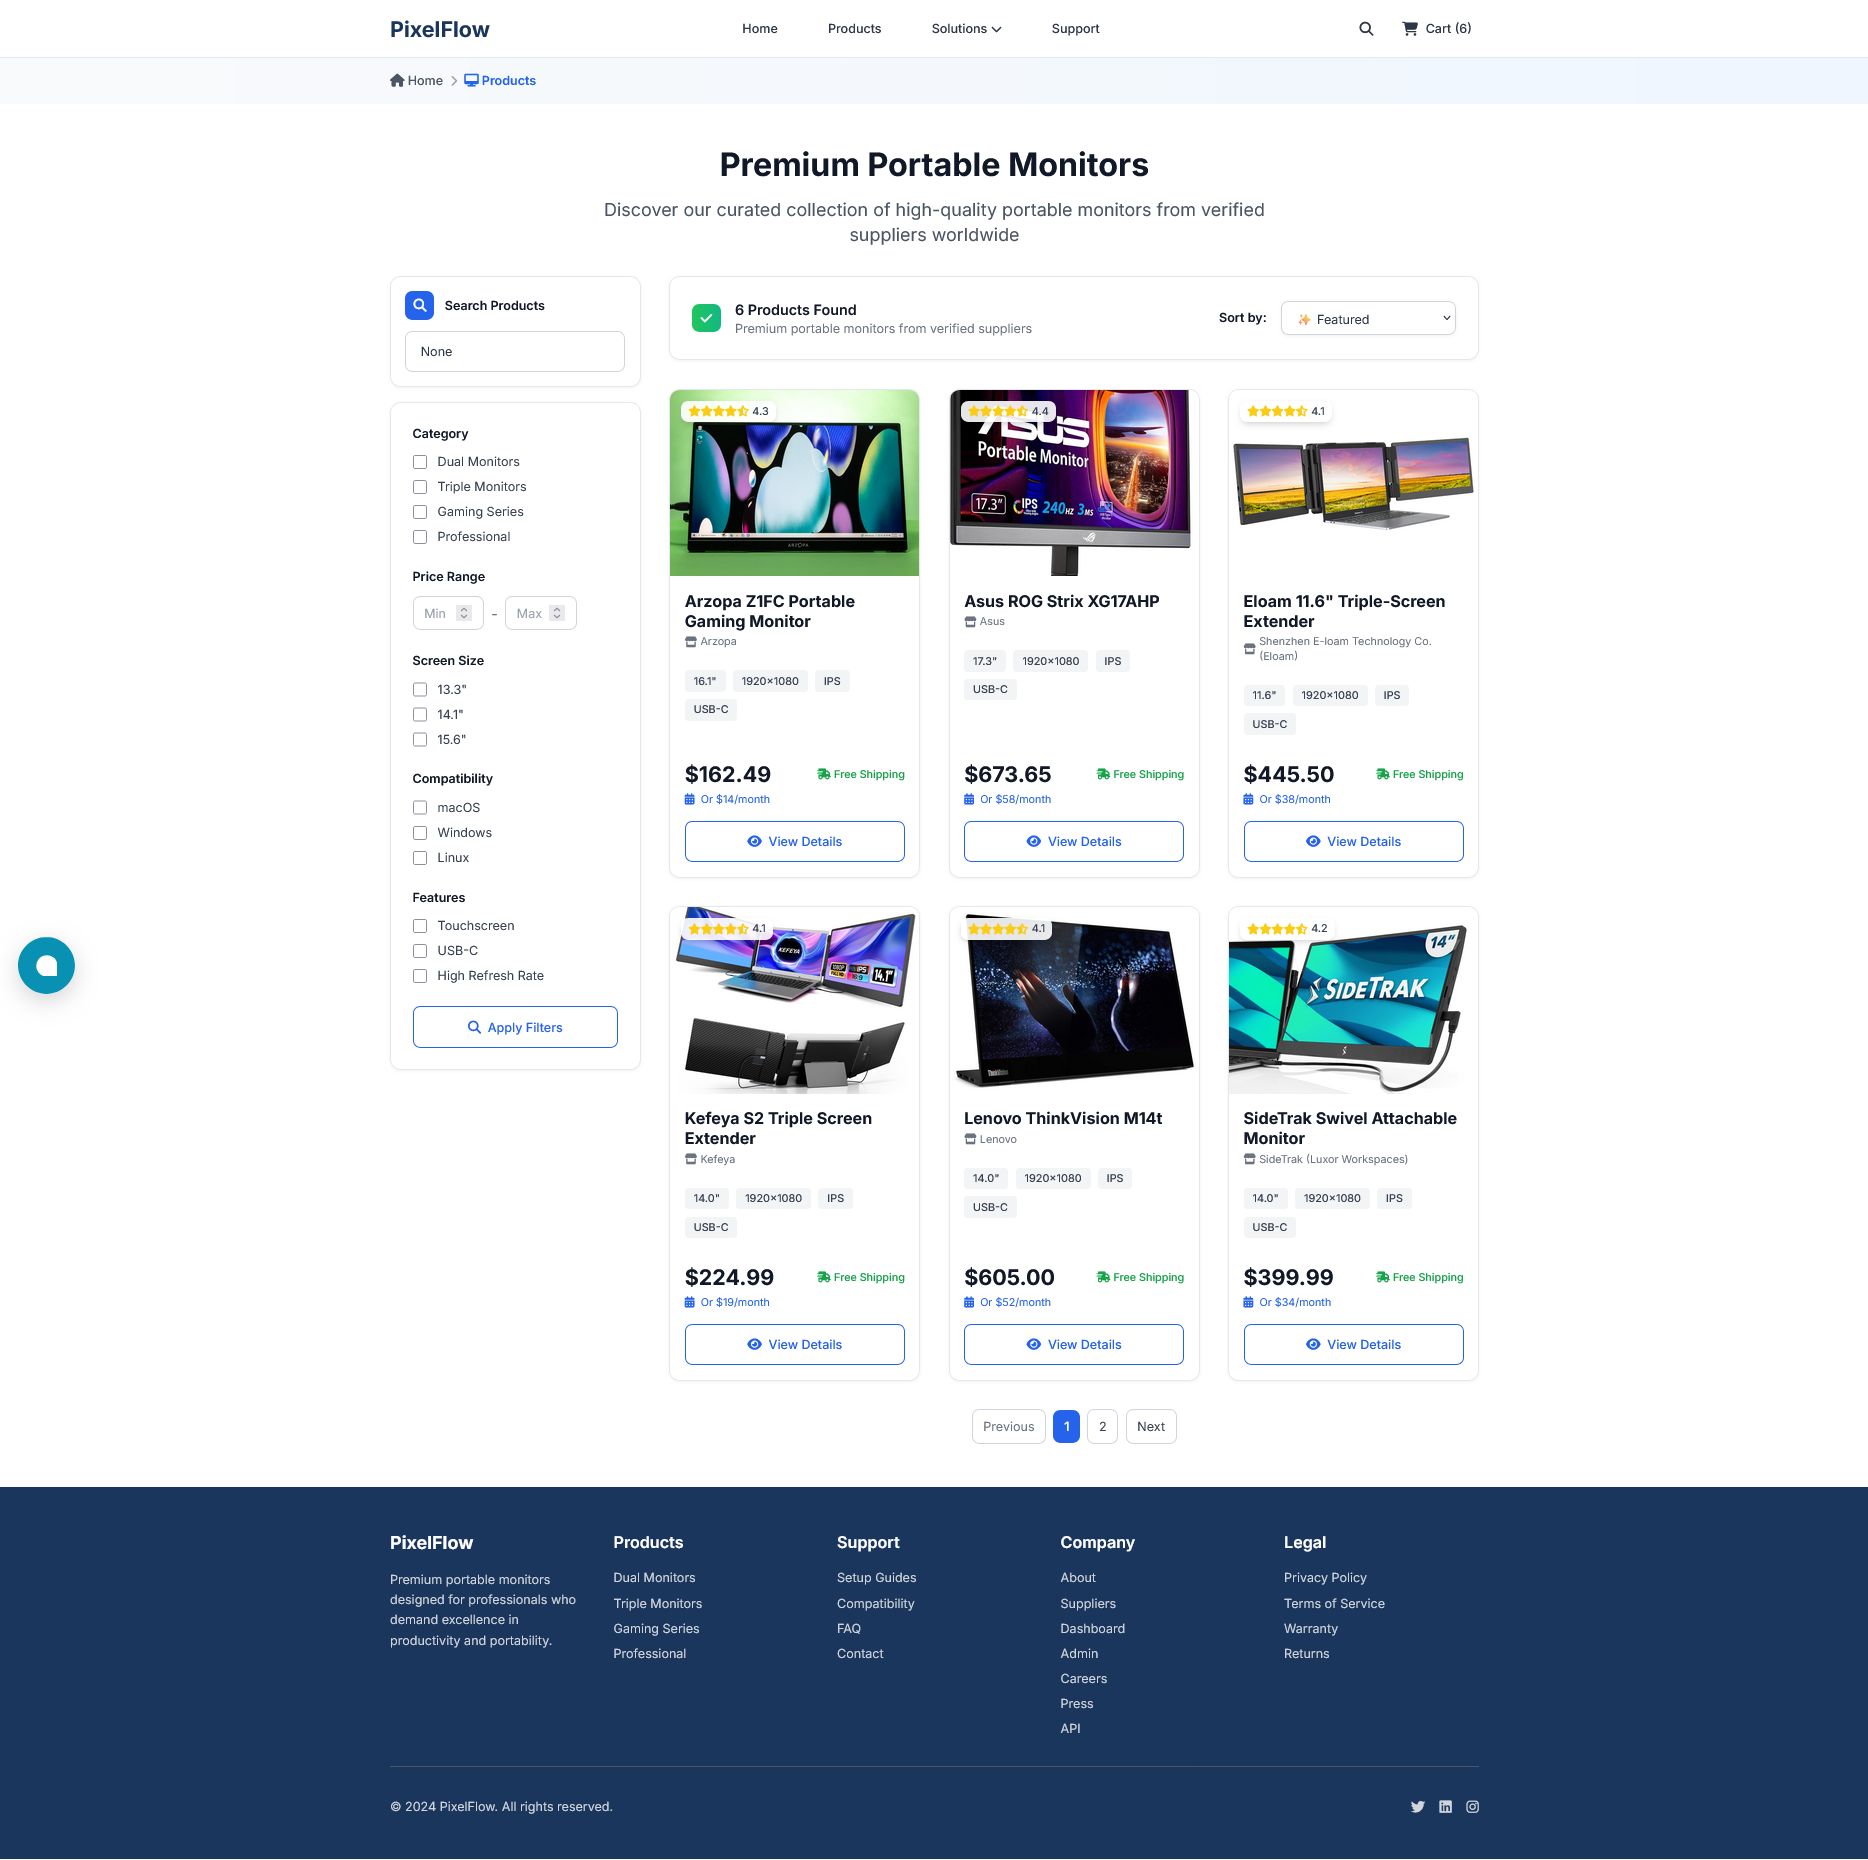The height and width of the screenshot is (1860, 1868).
Task: Select the 13.3" screen size checkbox
Action: 420,690
